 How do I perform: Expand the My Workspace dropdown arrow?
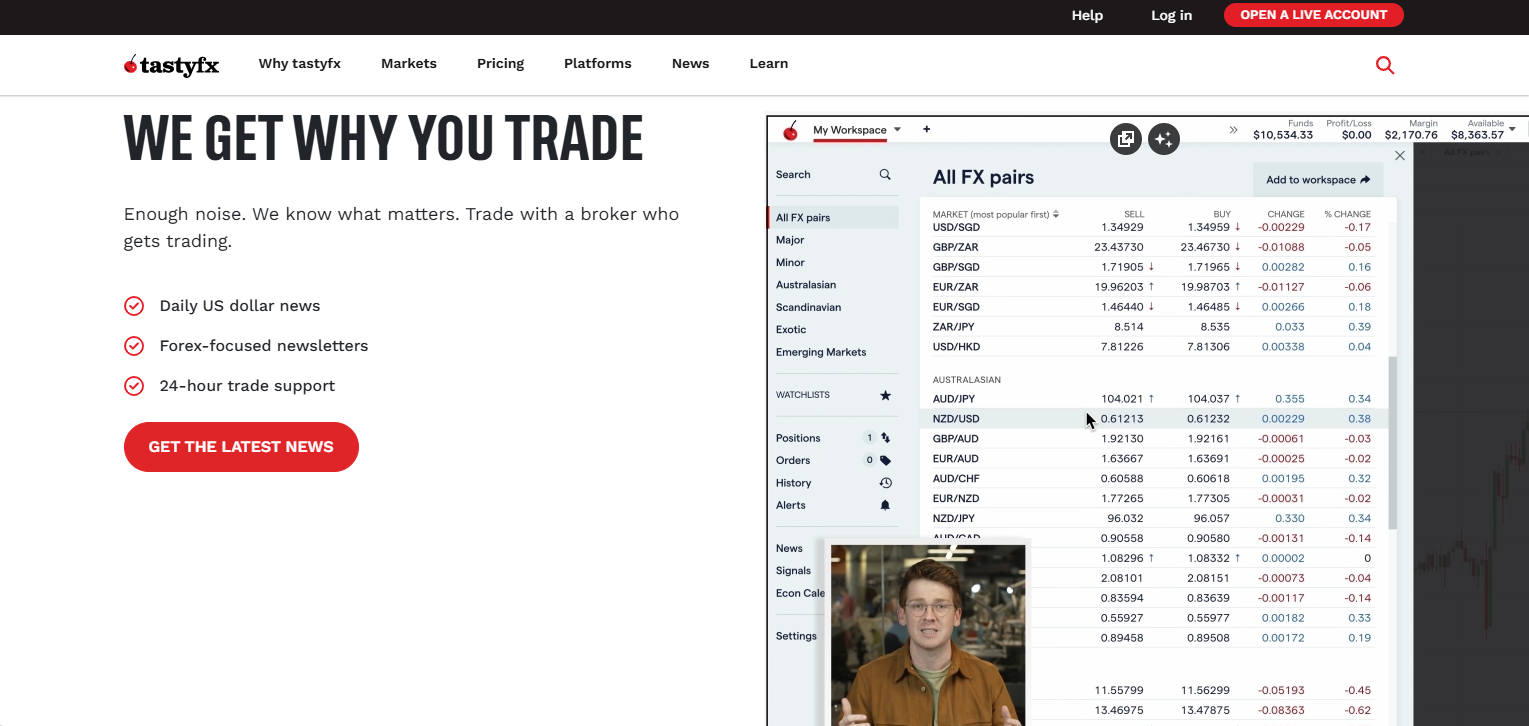point(897,130)
